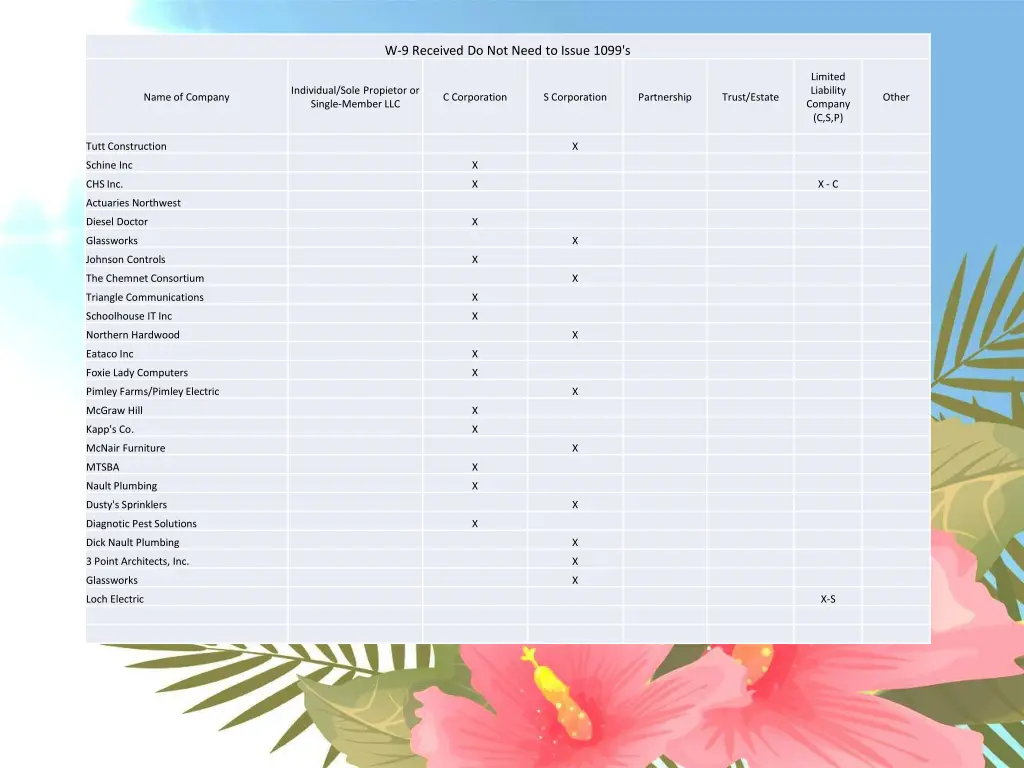Screen dimensions: 1024x768
Task: Click the "Other" column header
Action: 896,97
